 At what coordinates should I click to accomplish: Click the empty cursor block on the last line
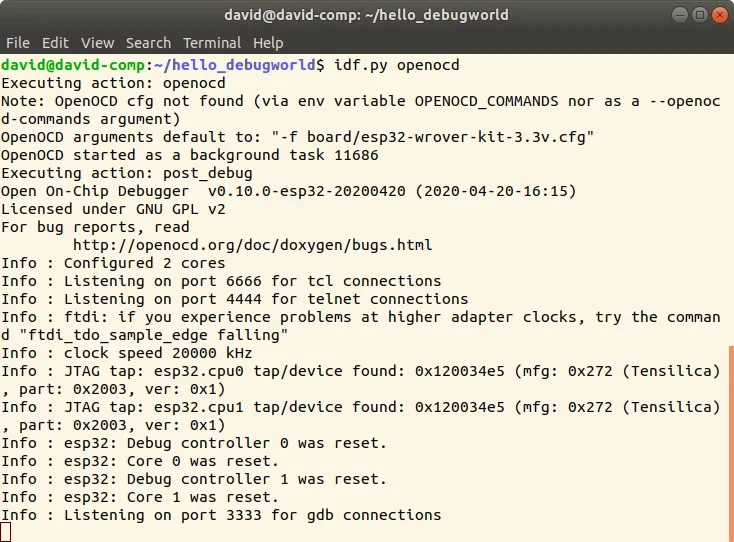(6, 533)
